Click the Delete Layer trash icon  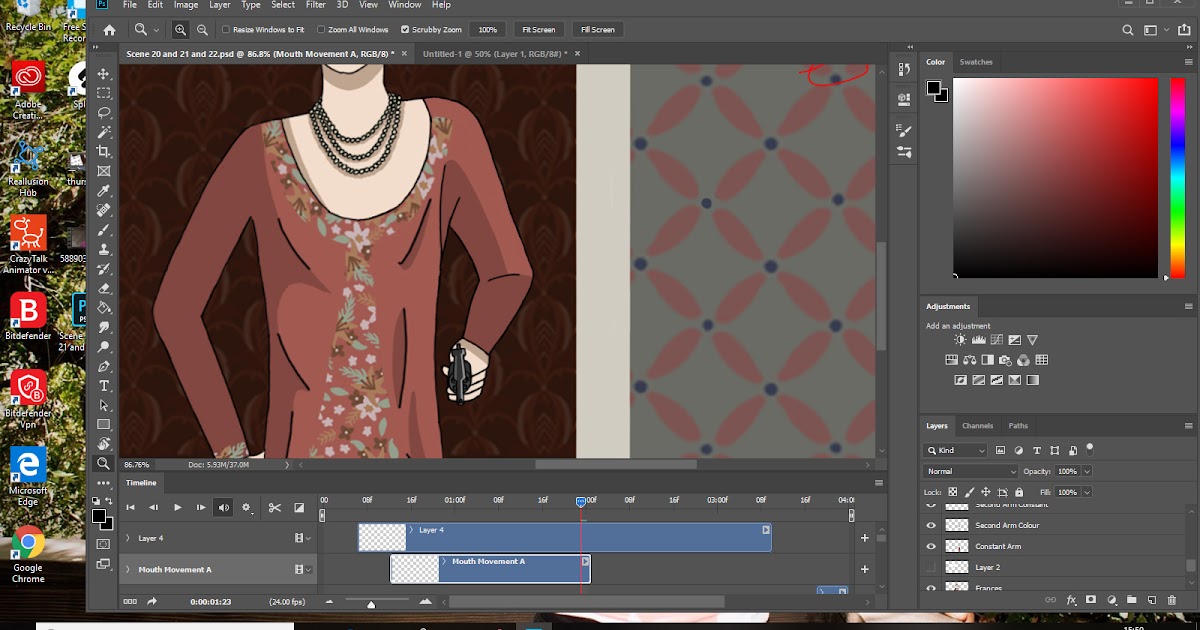1172,600
